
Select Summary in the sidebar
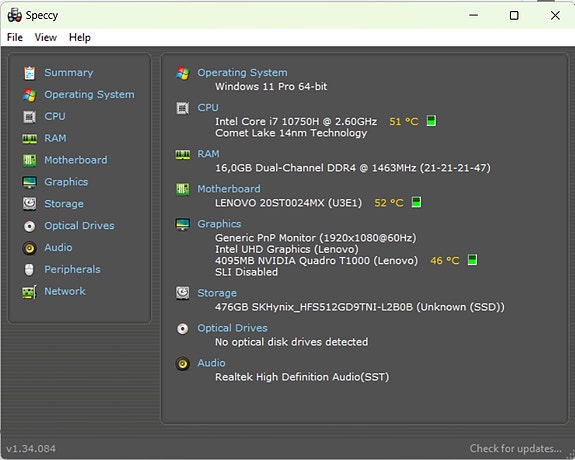(x=69, y=73)
